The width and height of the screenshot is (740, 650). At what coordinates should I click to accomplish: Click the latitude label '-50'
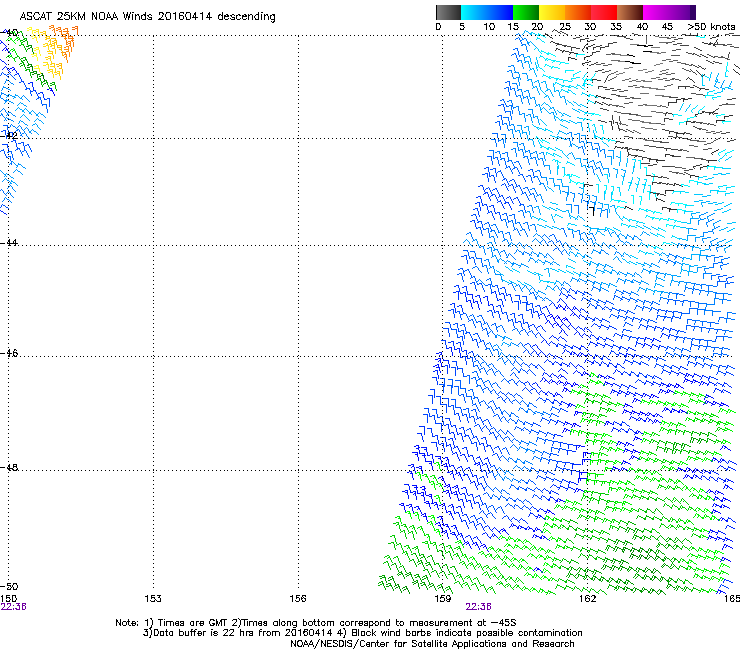click(x=10, y=586)
